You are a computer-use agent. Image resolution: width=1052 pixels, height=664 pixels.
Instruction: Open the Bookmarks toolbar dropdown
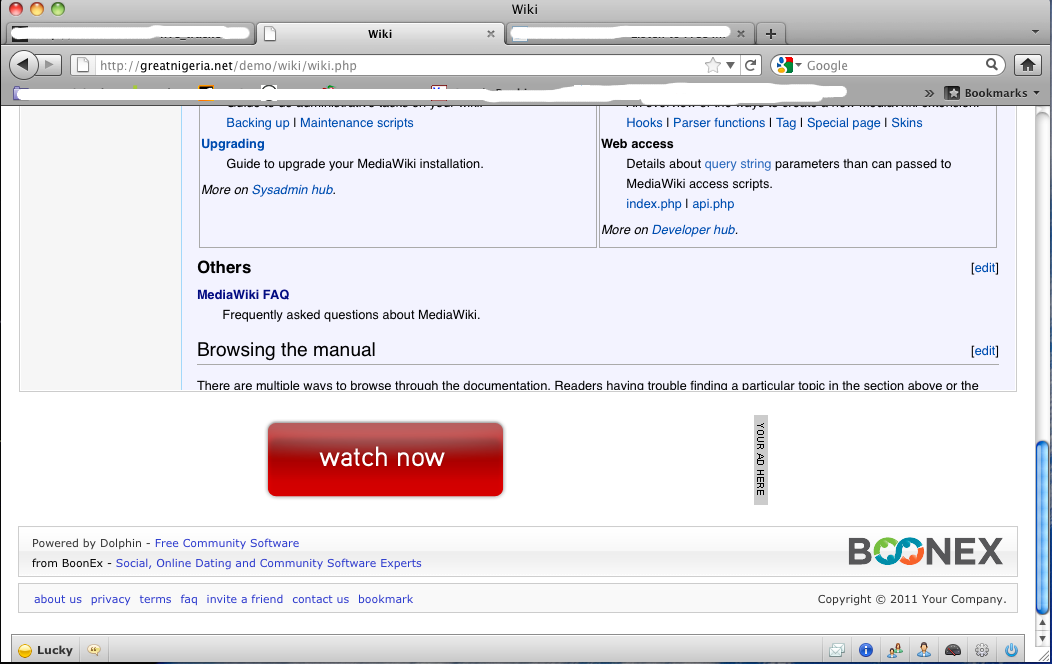point(992,93)
